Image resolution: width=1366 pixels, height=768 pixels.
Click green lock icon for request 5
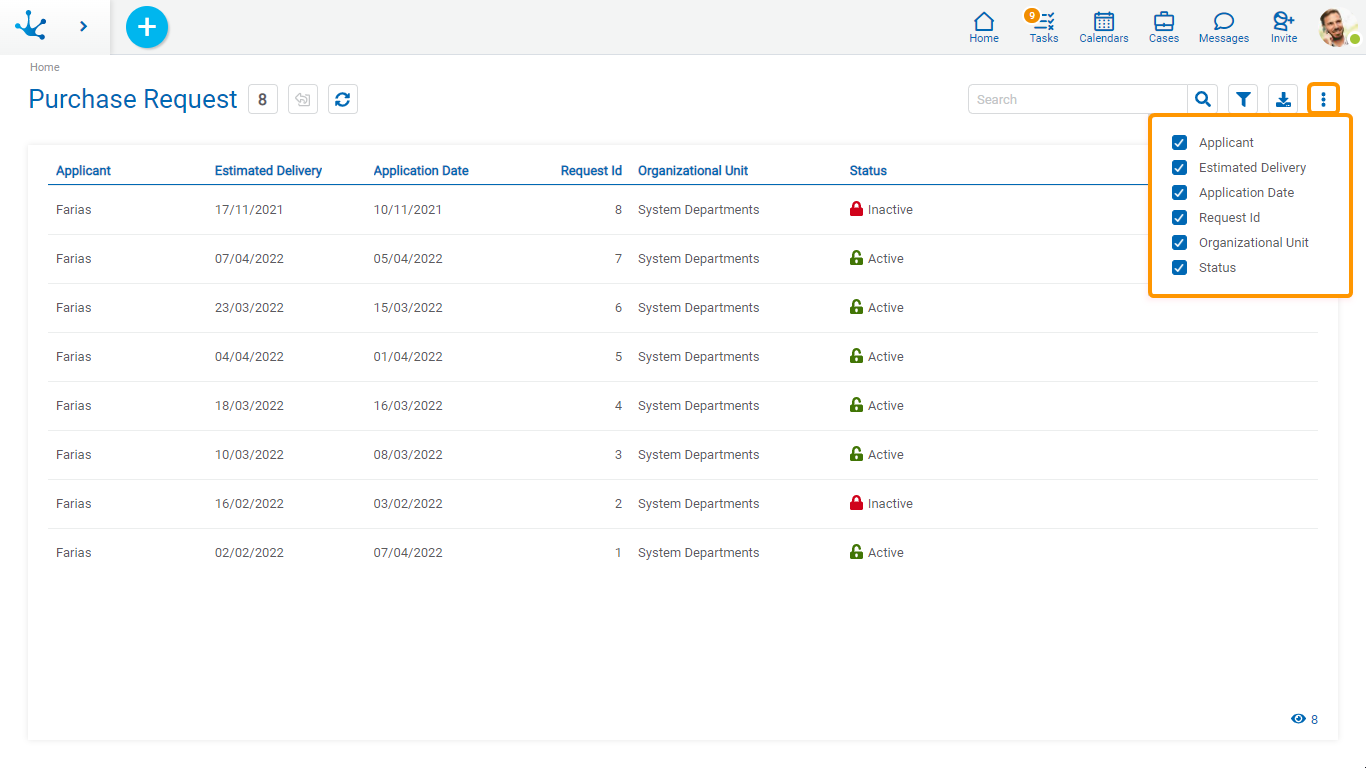(856, 356)
